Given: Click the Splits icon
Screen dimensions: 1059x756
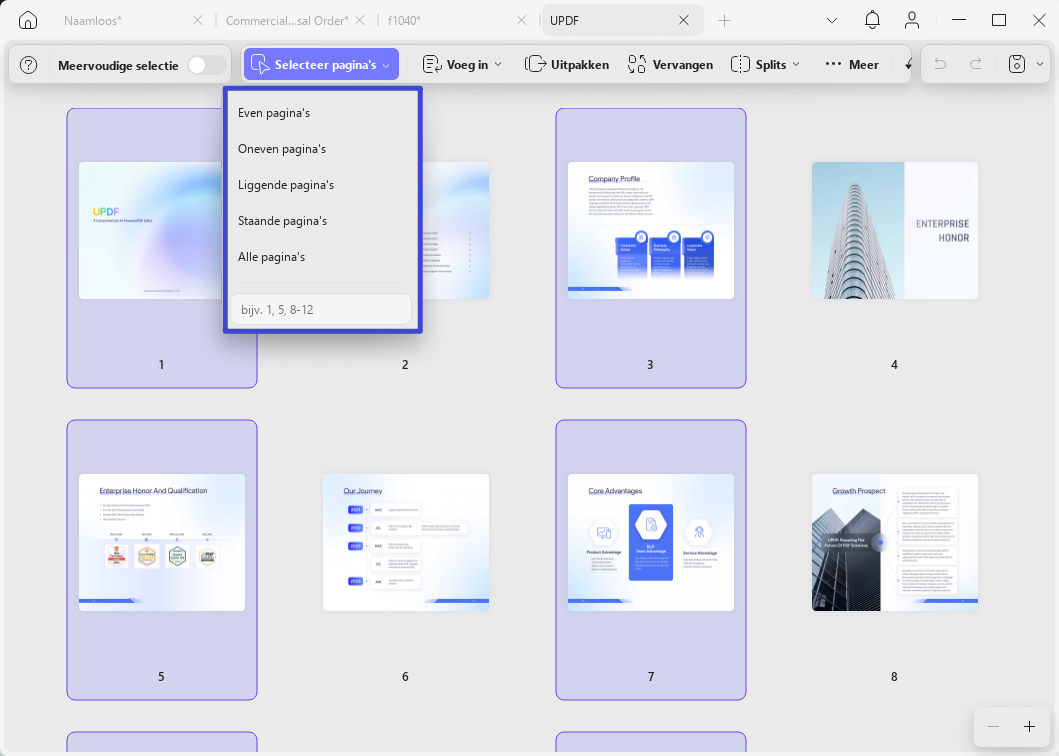Looking at the screenshot, I should click(740, 64).
